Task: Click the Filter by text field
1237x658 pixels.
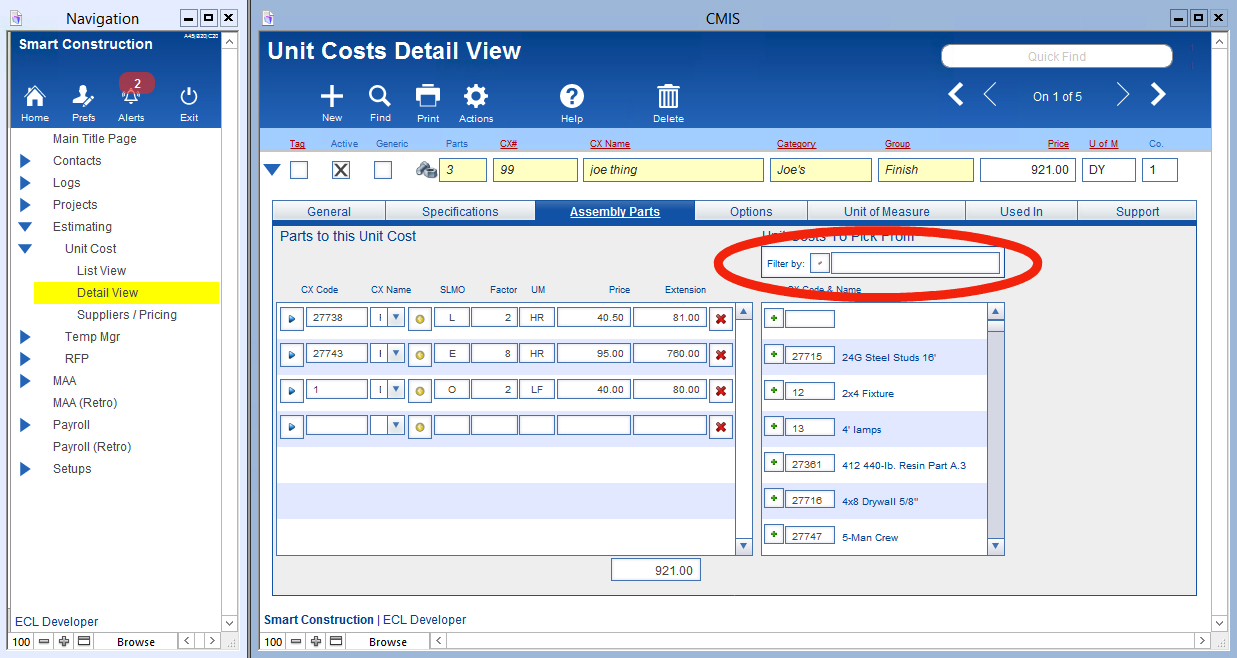Action: pos(915,263)
